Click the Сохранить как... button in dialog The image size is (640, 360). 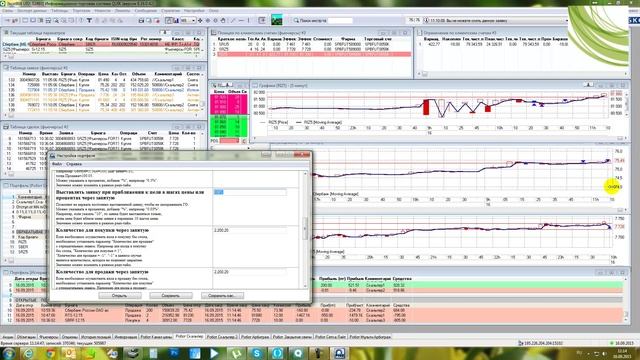tap(222, 296)
